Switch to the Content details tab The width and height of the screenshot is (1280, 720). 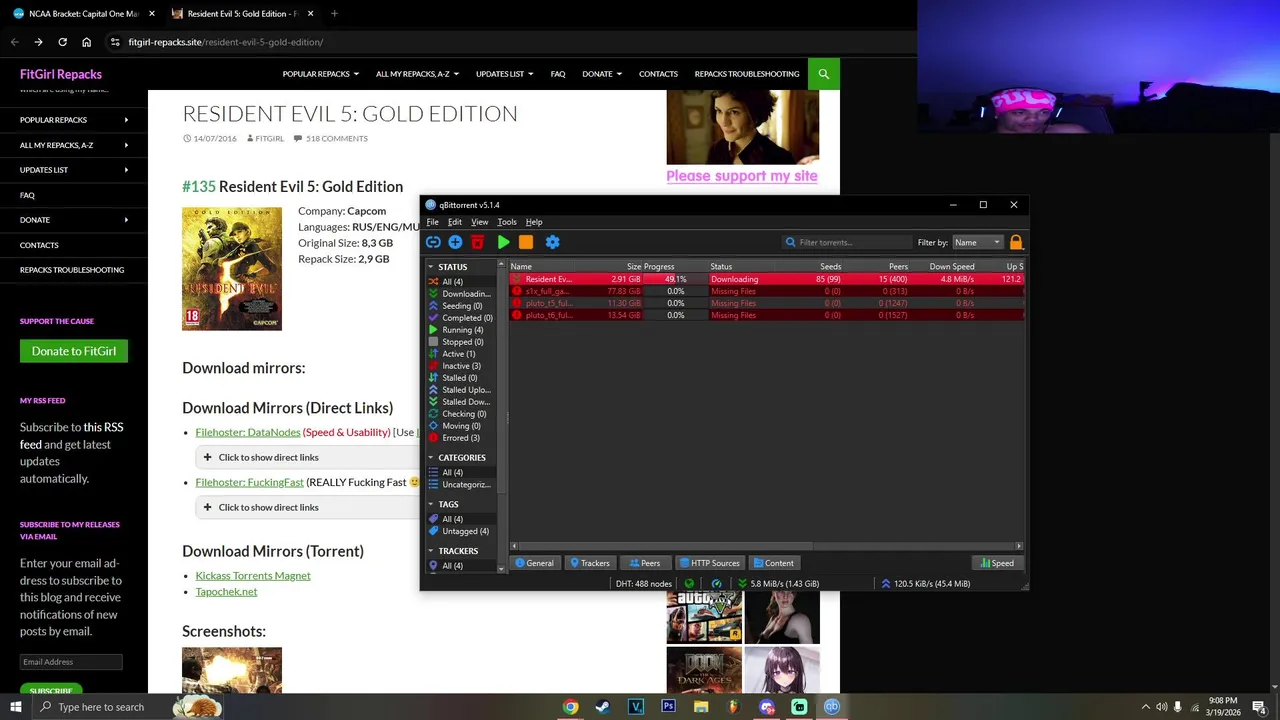tap(774, 563)
